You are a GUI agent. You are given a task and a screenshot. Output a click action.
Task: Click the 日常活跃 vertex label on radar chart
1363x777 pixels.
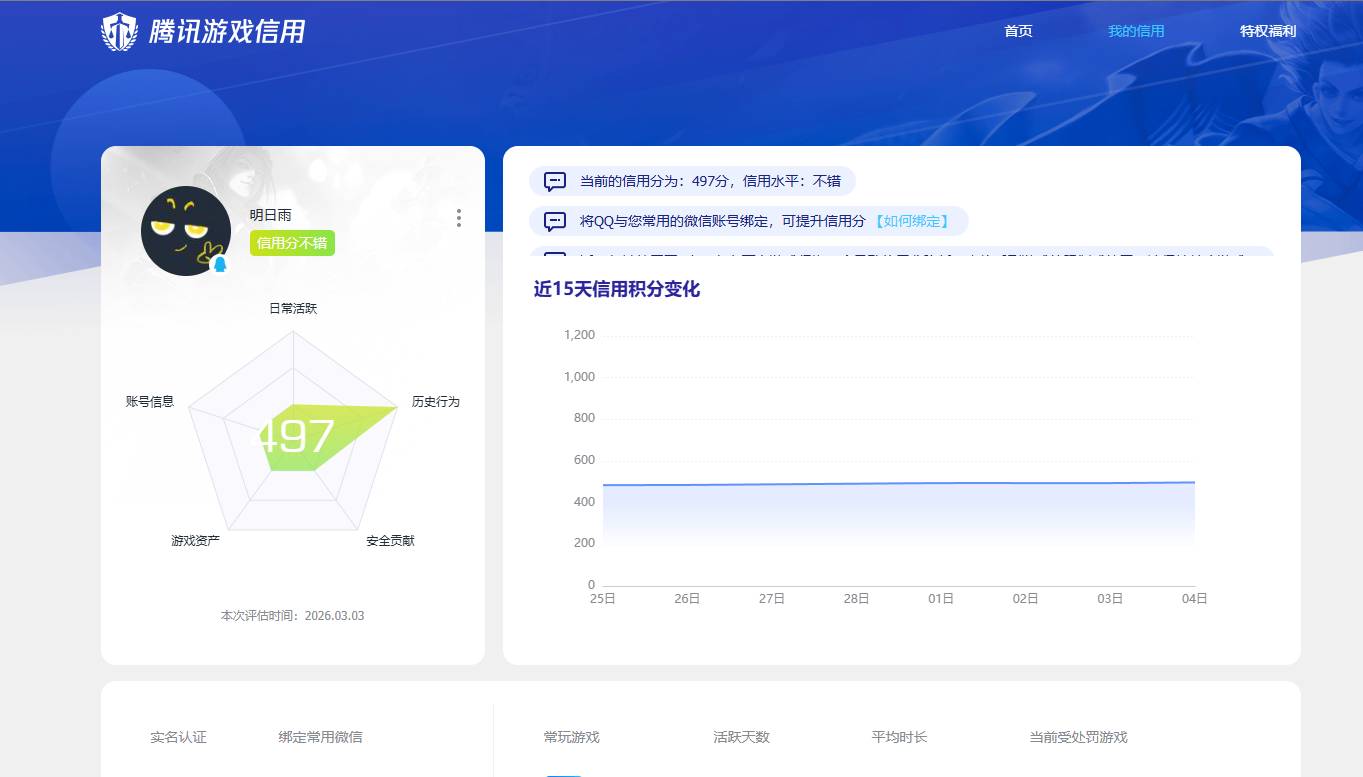pyautogui.click(x=293, y=308)
